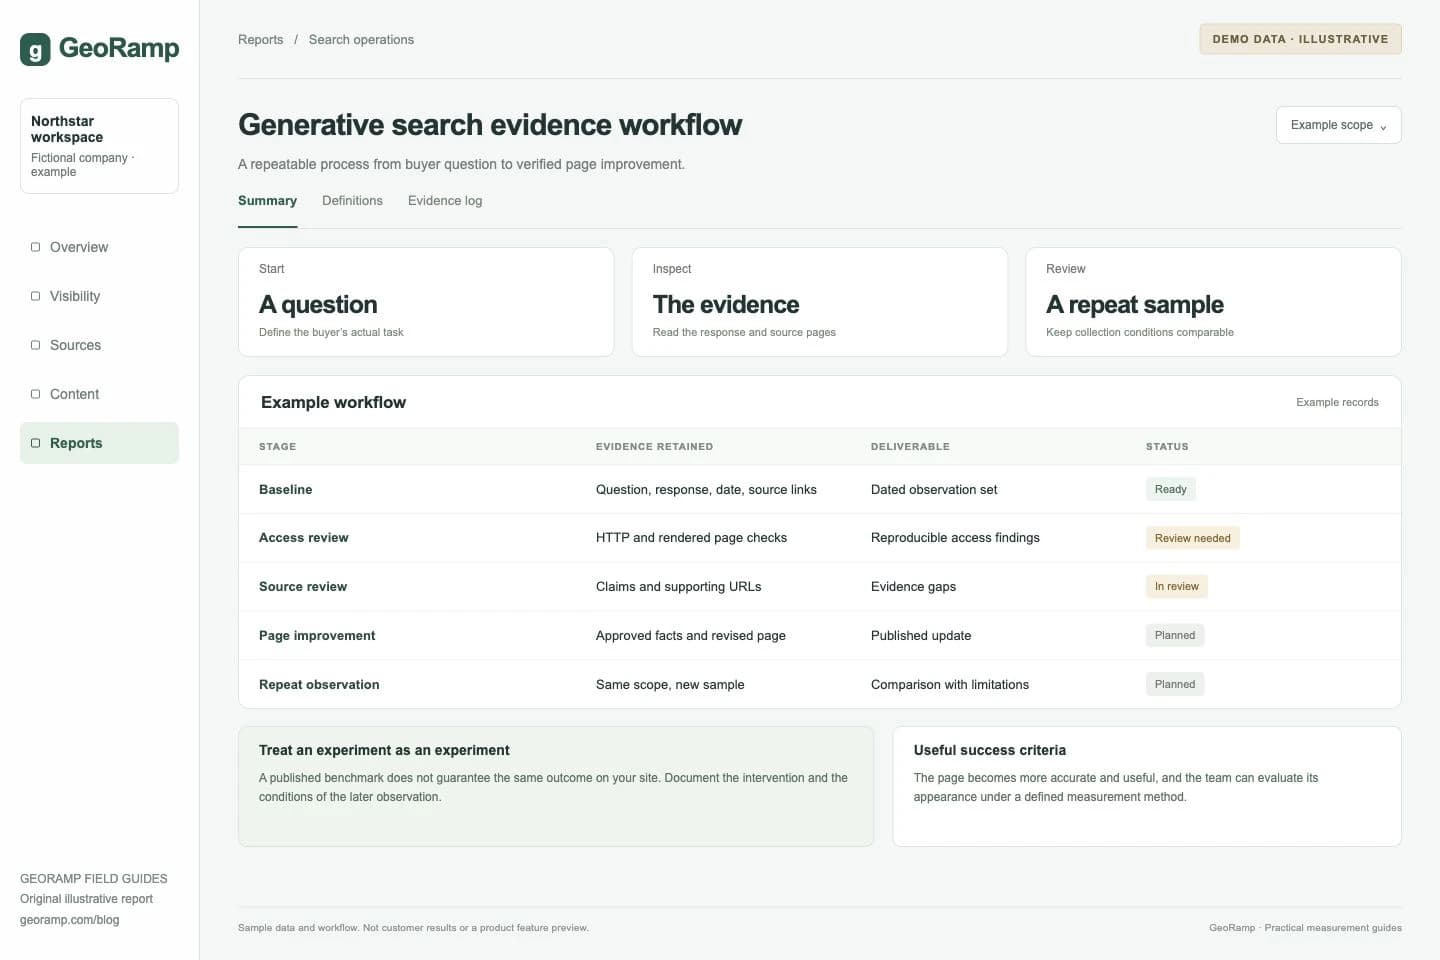Click the In review status badge
Viewport: 1440px width, 960px height.
pos(1176,587)
